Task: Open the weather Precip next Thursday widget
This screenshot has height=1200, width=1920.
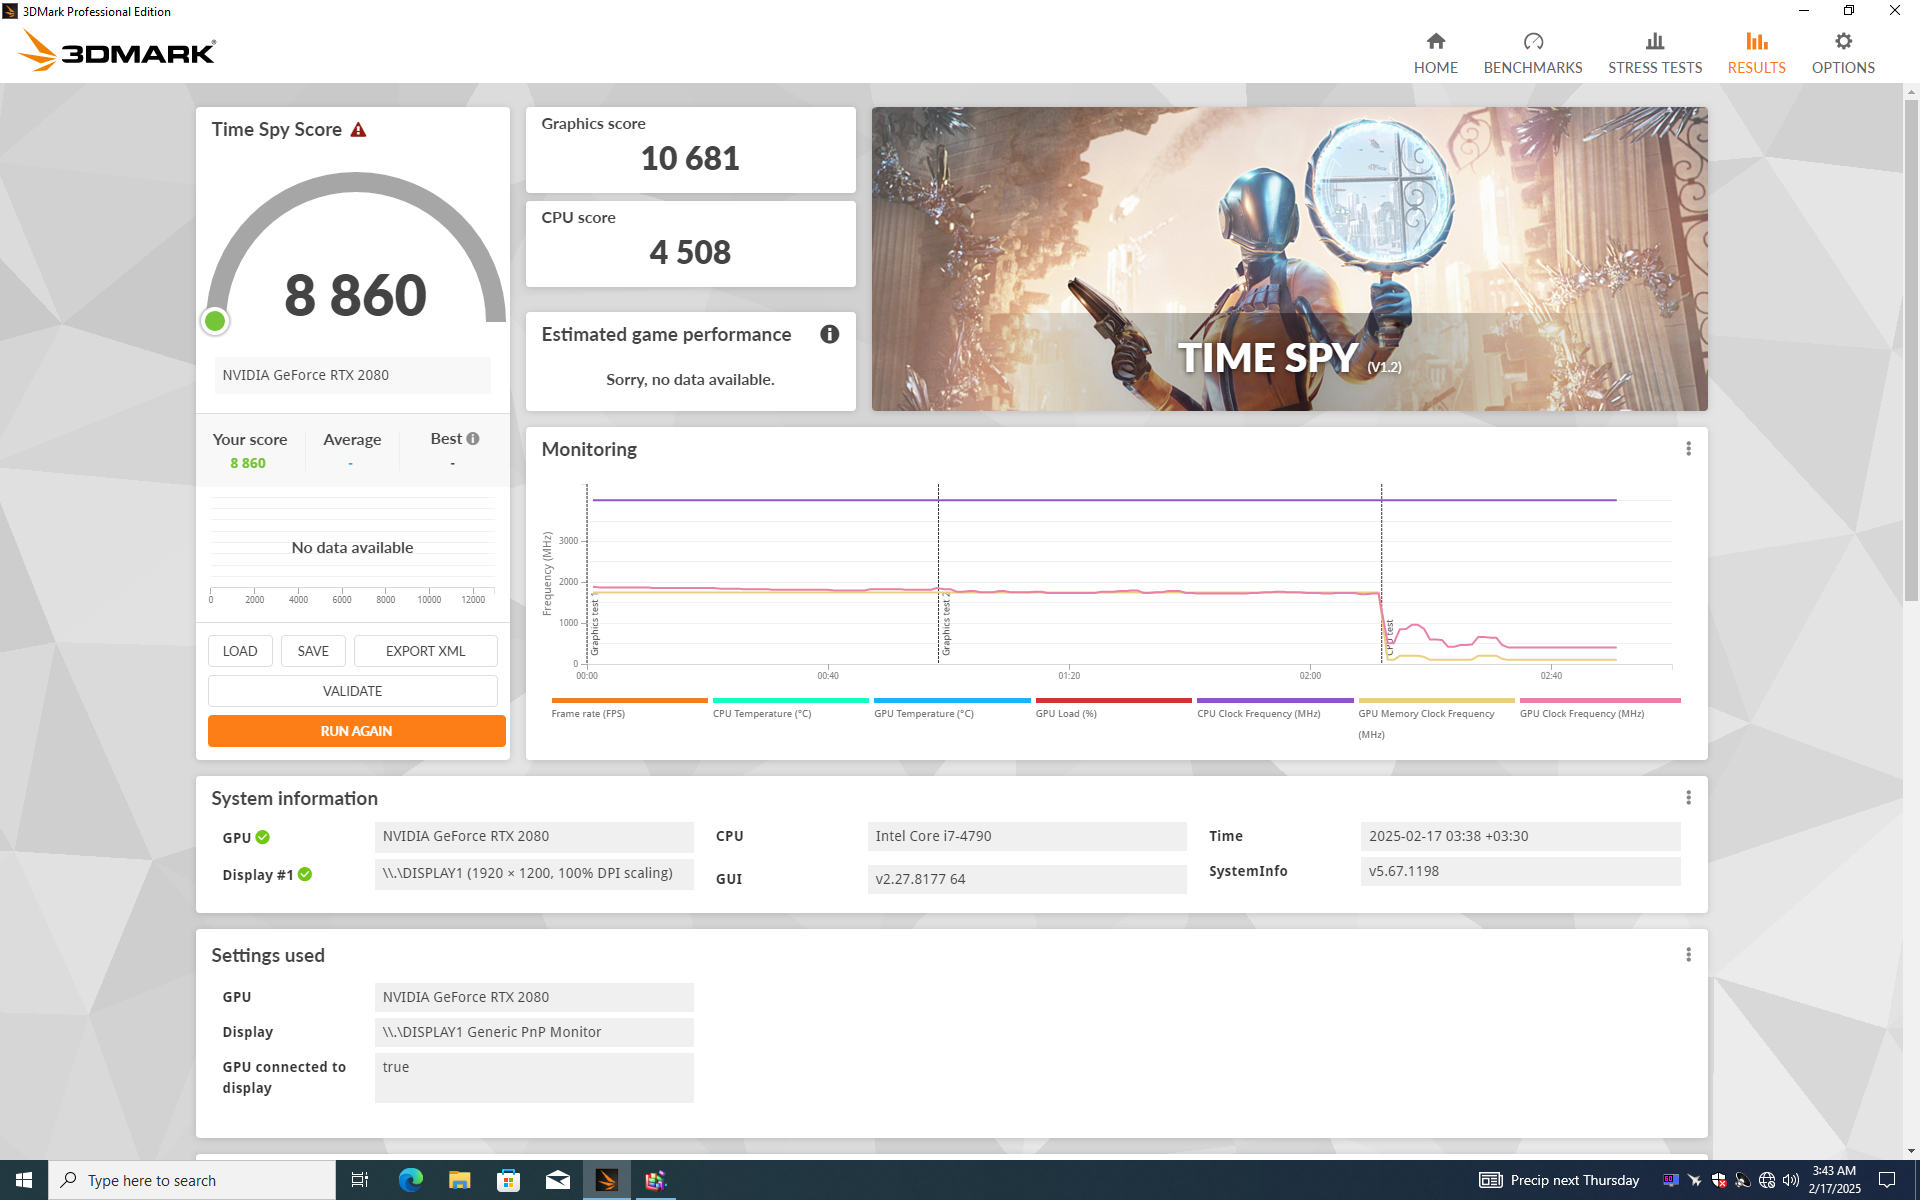Action: pos(1559,1180)
